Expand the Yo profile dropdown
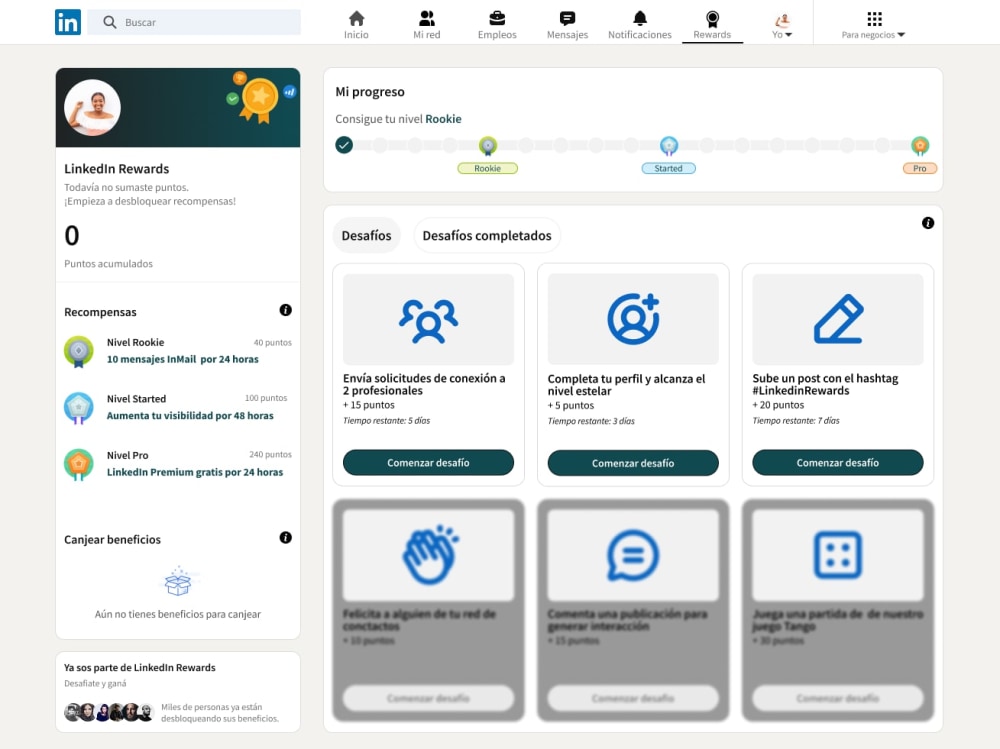1000x749 pixels. 782,25
